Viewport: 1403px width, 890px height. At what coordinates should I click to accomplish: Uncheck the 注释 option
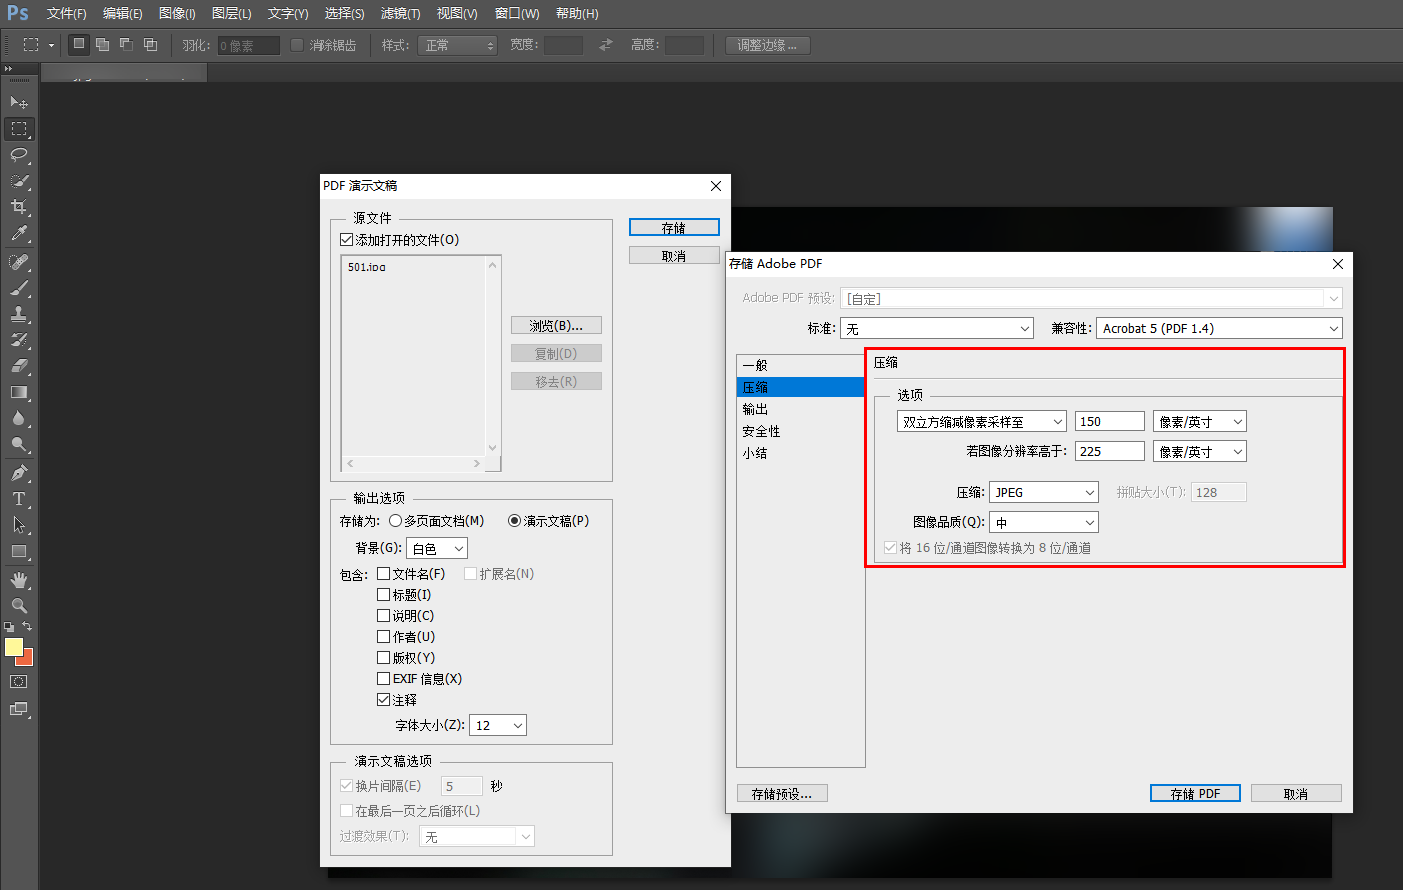click(383, 699)
